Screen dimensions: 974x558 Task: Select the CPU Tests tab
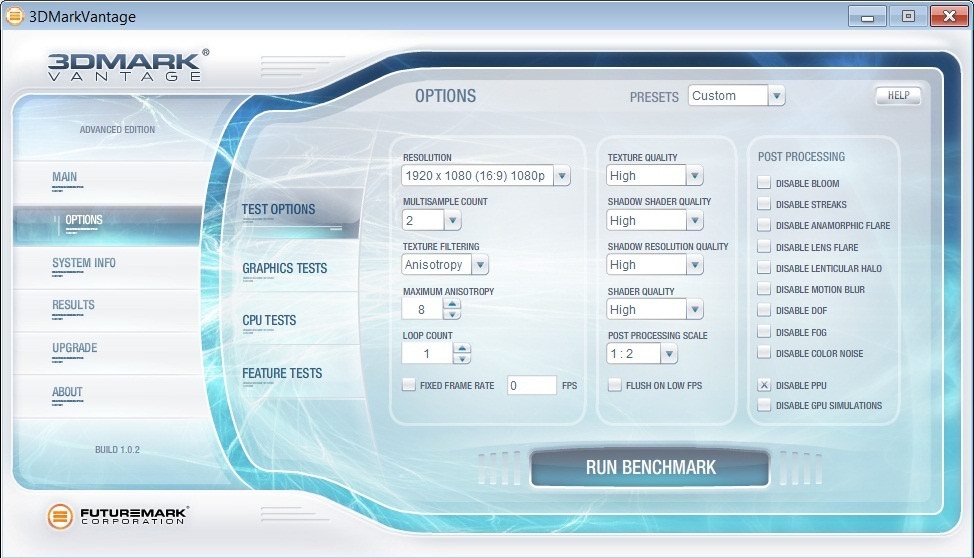pyautogui.click(x=269, y=321)
